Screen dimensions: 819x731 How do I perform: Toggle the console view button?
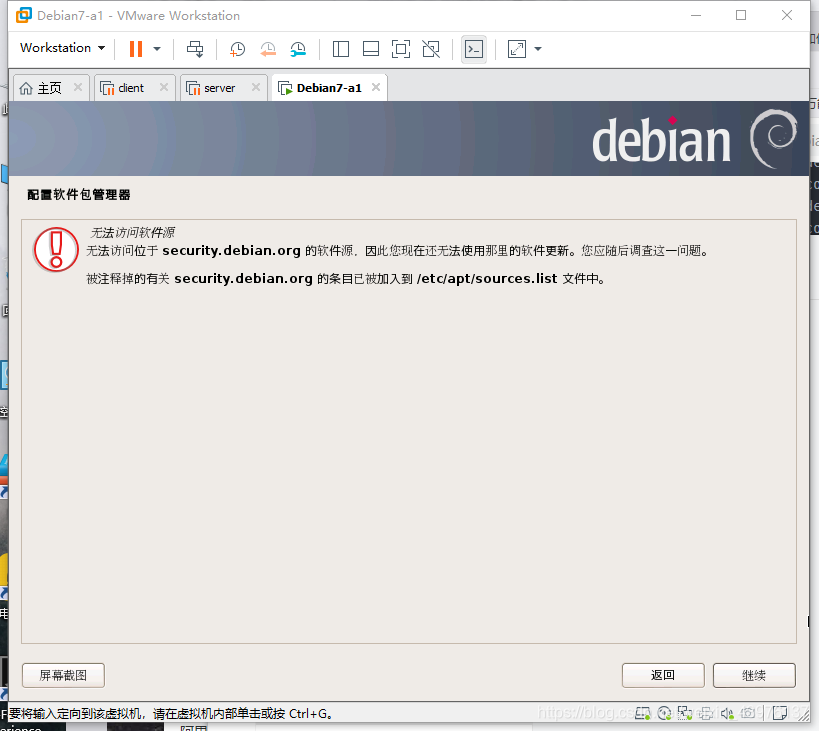pos(474,49)
